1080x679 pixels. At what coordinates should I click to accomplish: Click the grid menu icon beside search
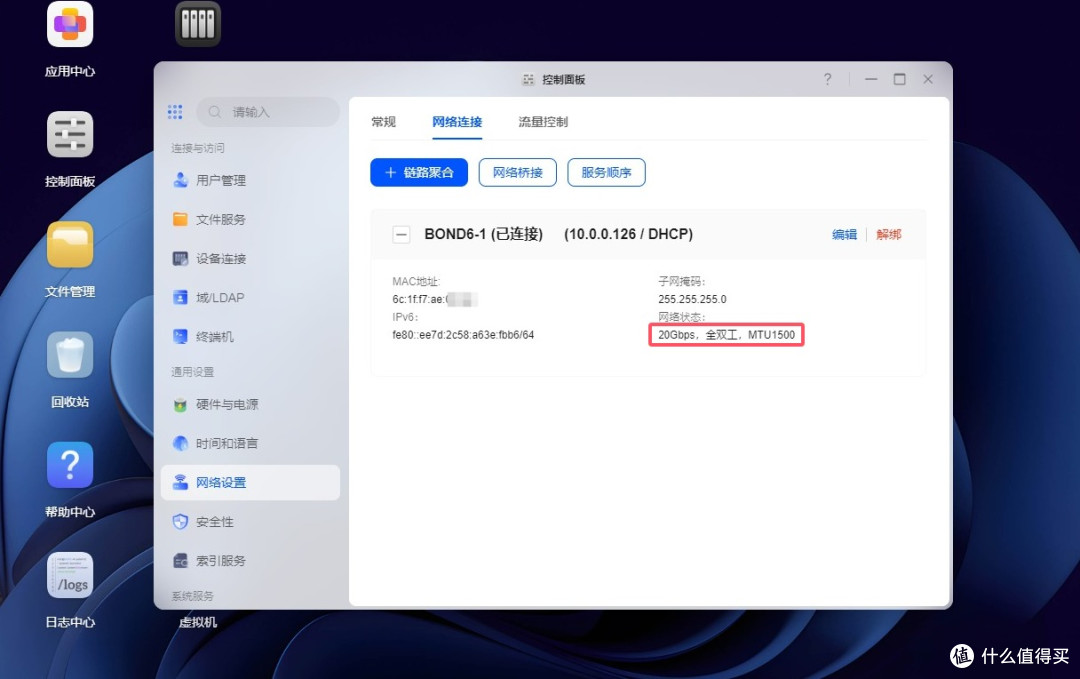tap(175, 112)
